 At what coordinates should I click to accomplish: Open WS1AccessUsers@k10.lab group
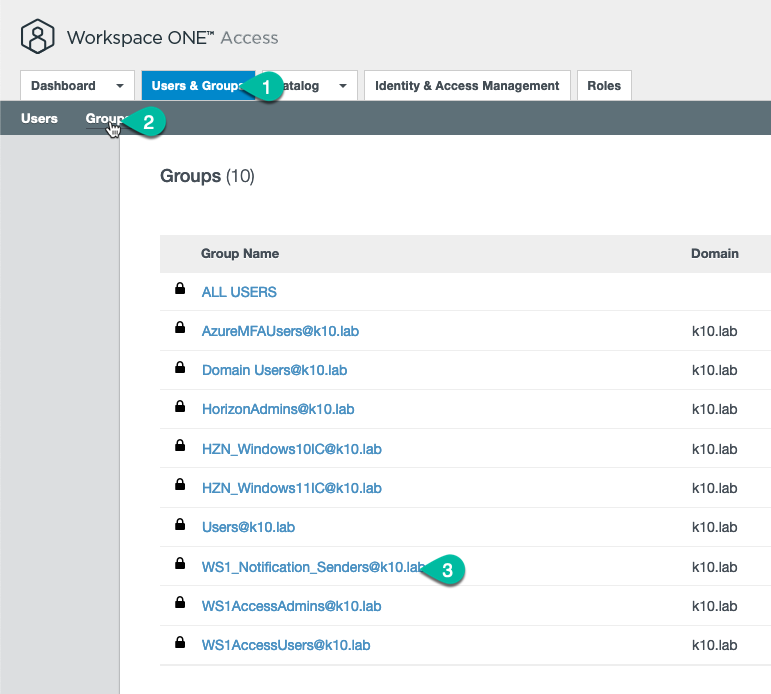(286, 645)
